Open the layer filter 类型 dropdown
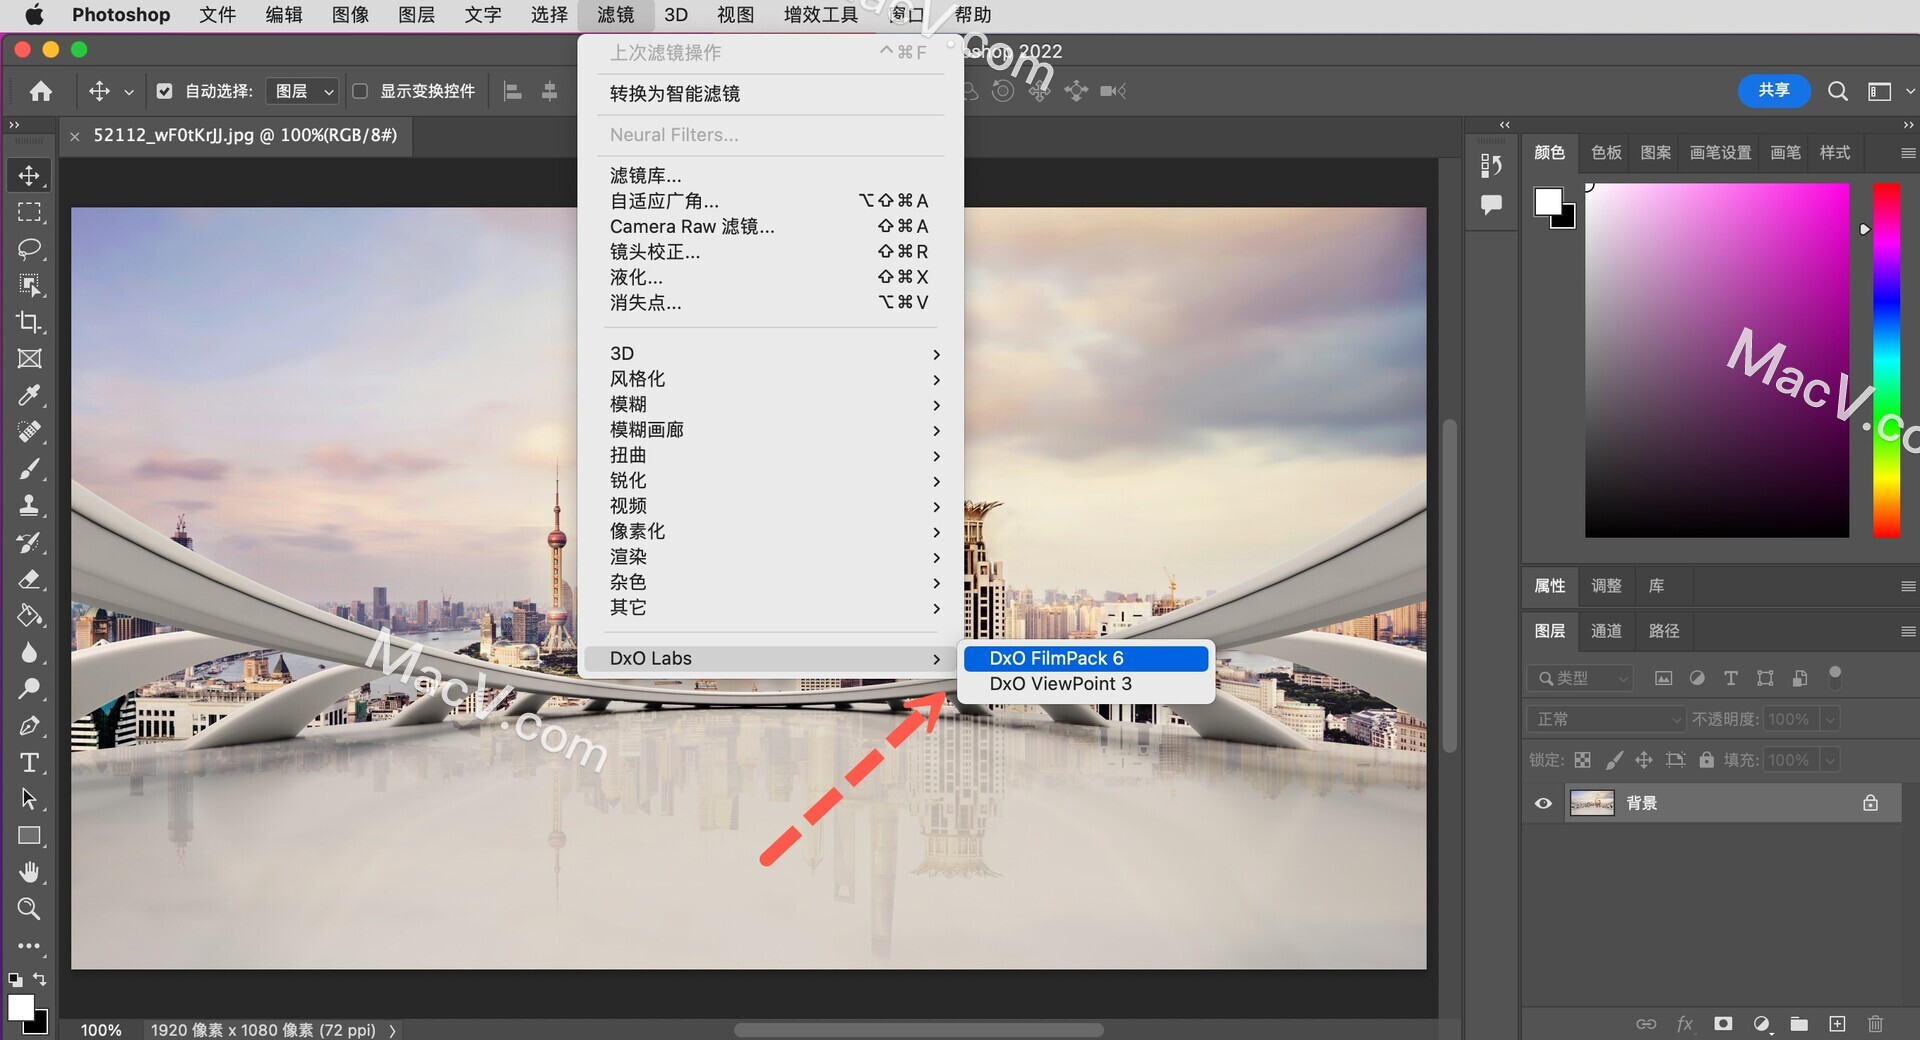The height and width of the screenshot is (1040, 1920). point(1580,678)
